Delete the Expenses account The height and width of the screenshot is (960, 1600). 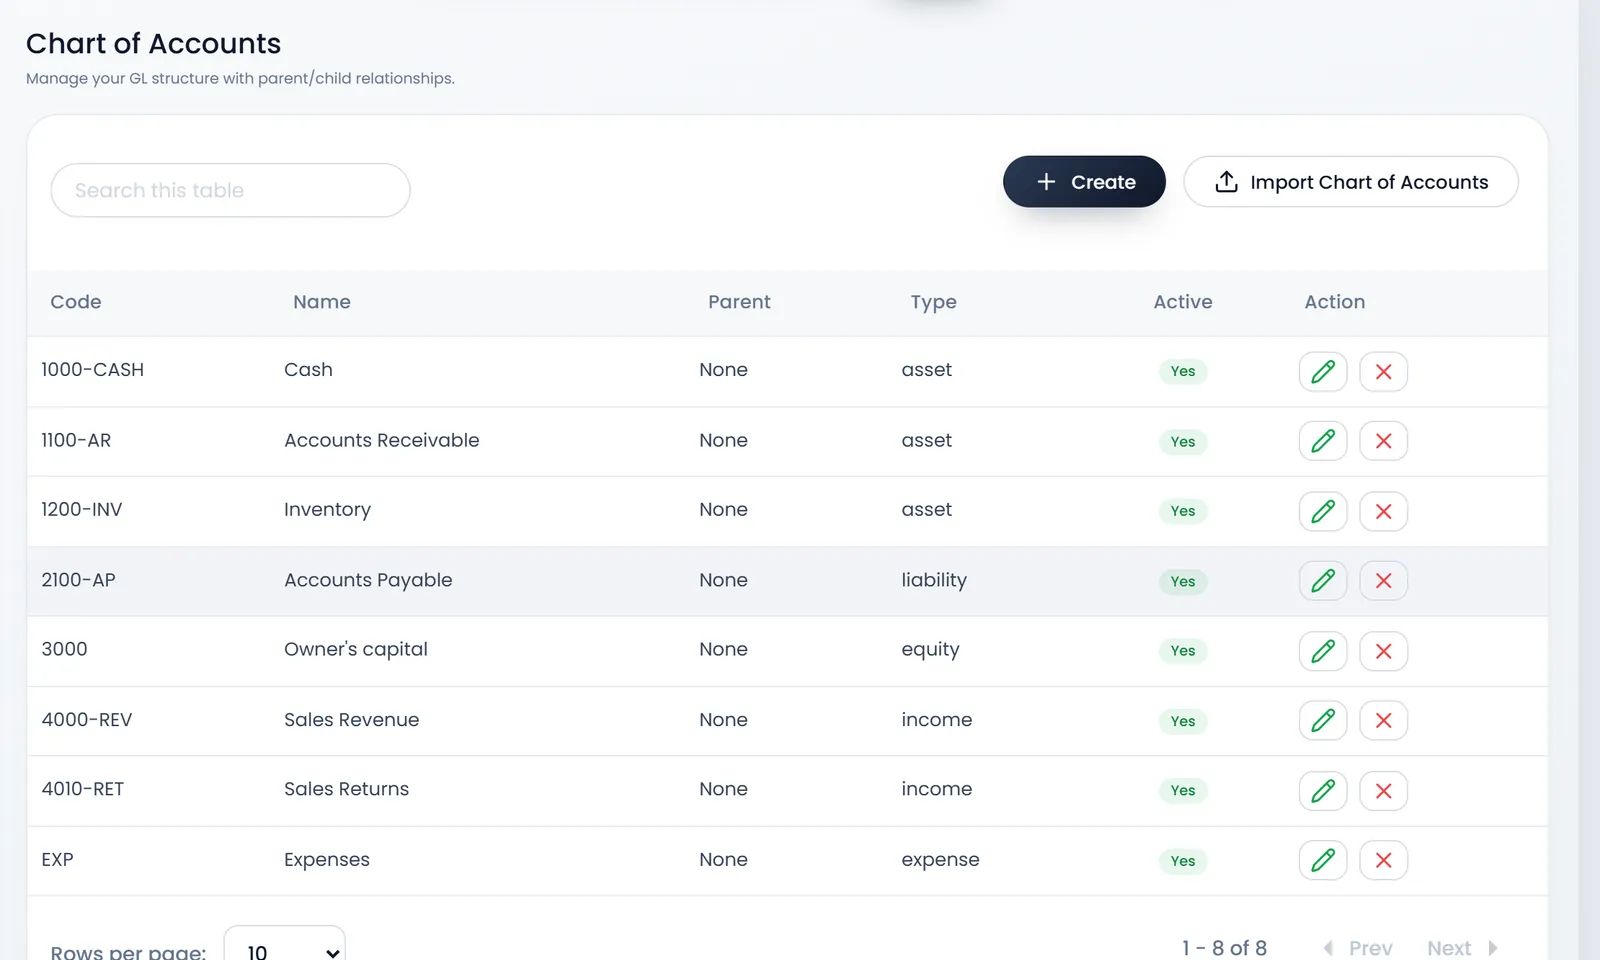tap(1384, 860)
